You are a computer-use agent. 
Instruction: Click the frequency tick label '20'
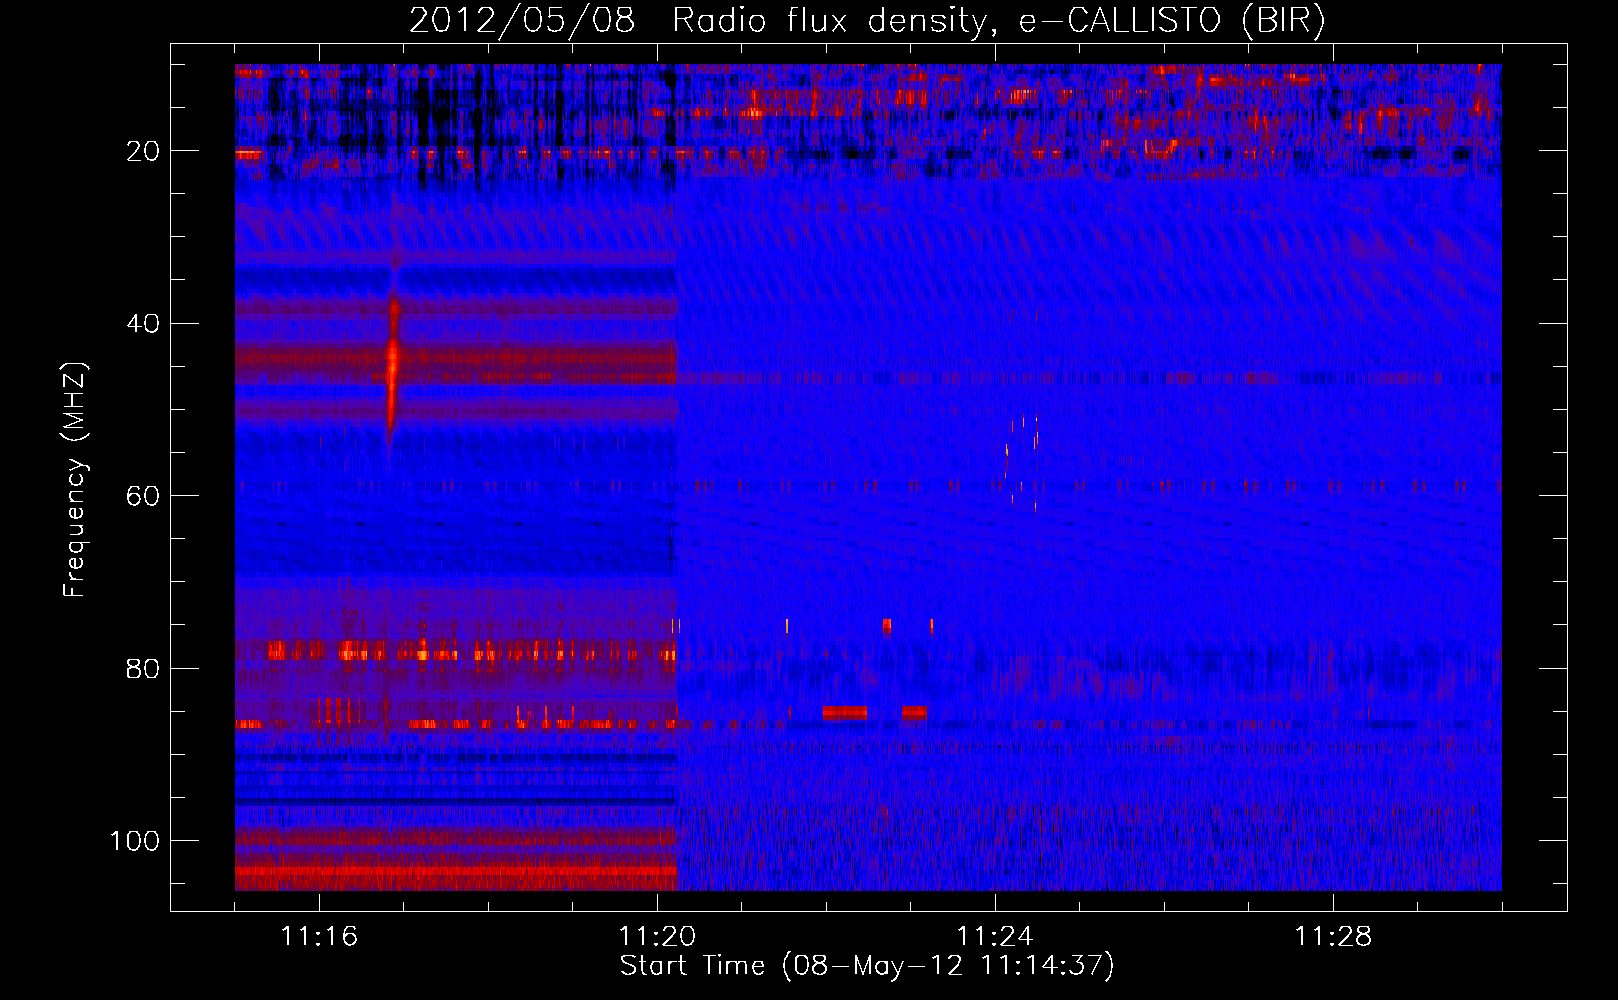144,151
